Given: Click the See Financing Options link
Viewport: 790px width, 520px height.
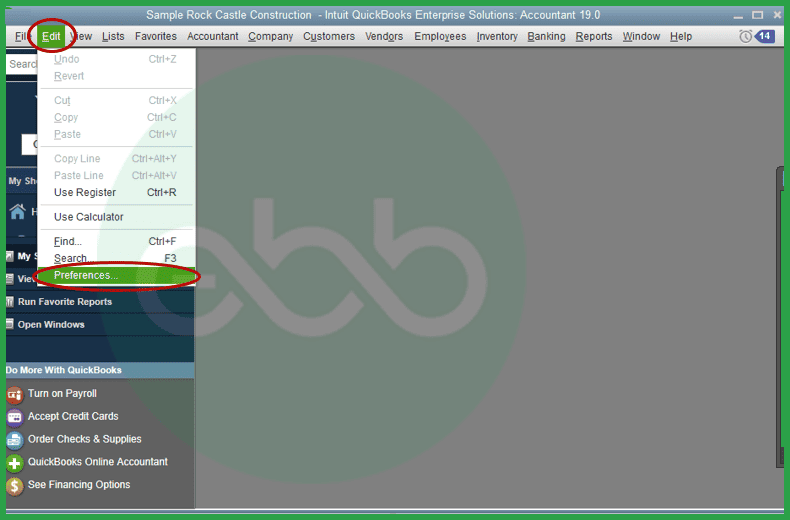Looking at the screenshot, I should pos(79,485).
